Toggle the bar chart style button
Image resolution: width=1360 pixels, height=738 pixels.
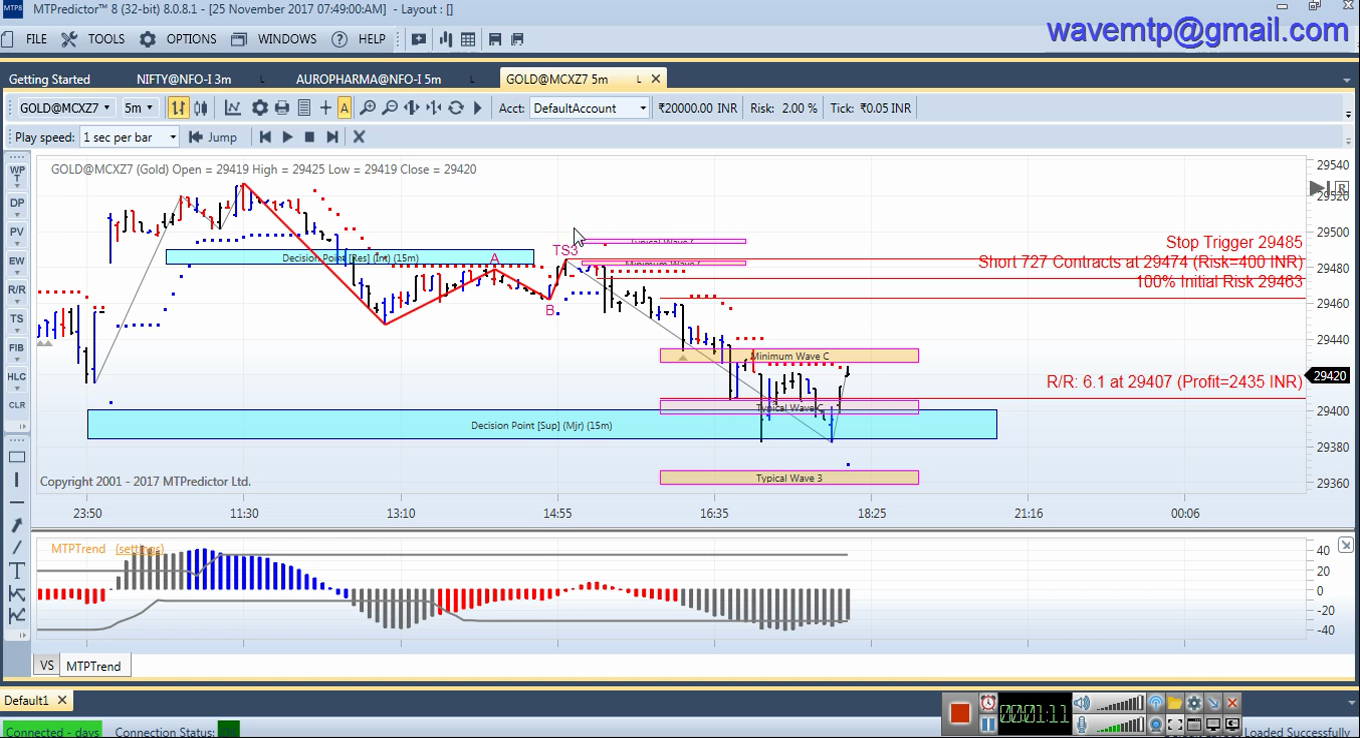pos(178,108)
